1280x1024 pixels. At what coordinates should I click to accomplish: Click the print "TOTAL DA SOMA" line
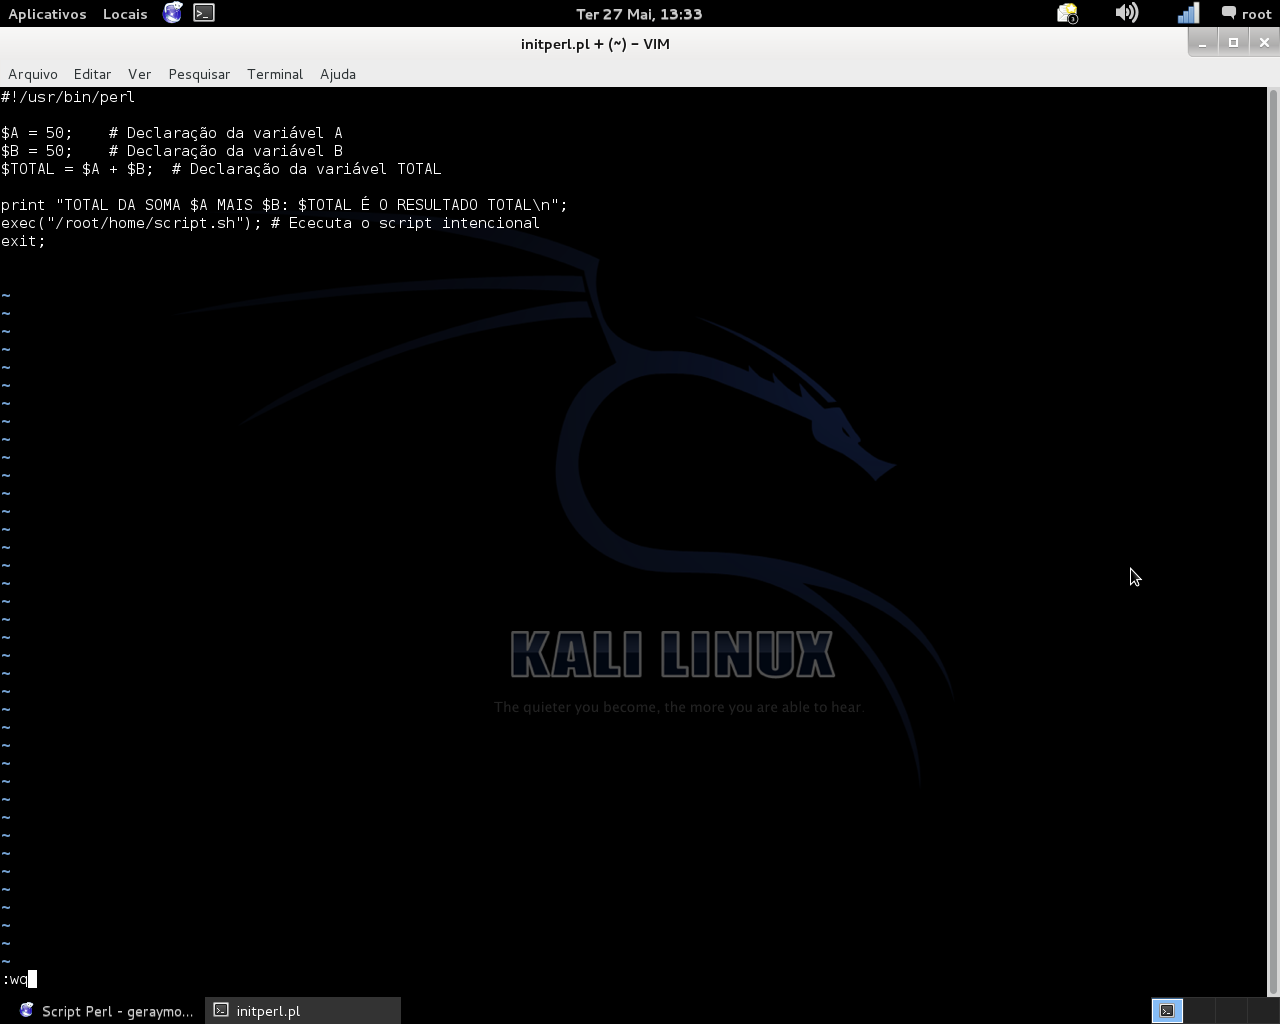284,205
